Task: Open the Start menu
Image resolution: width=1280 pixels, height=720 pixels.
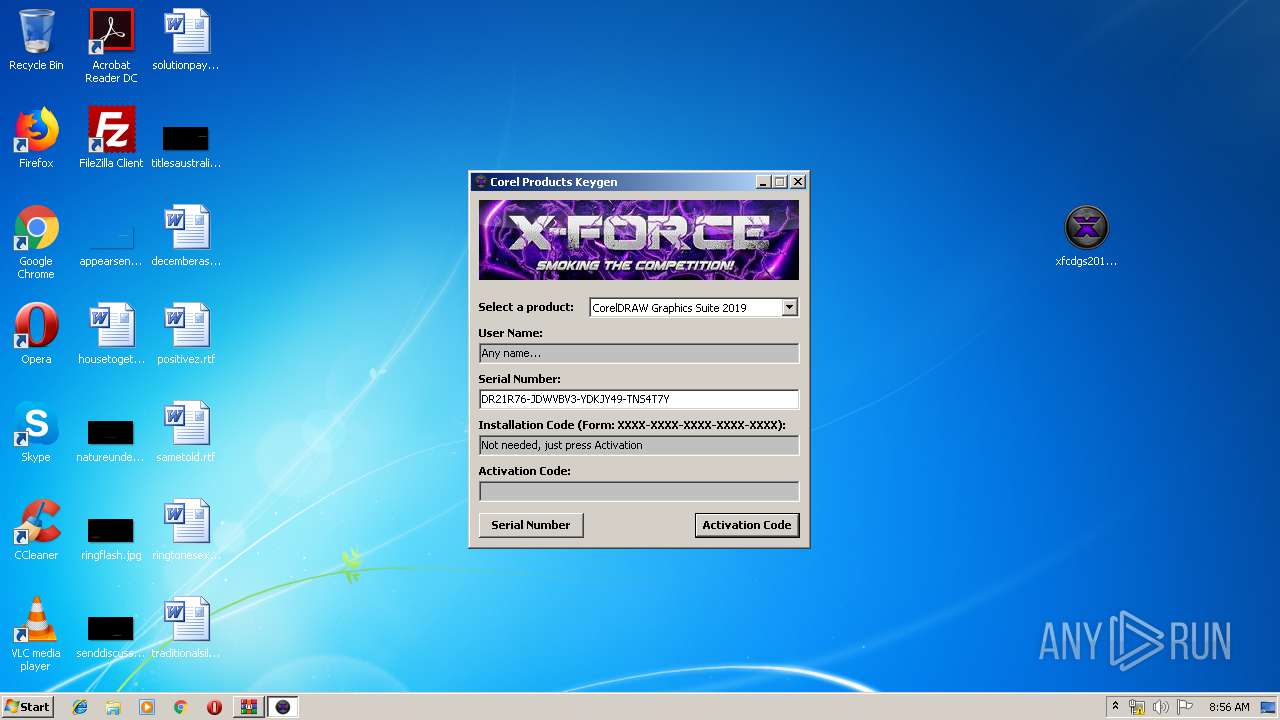Action: [x=28, y=707]
